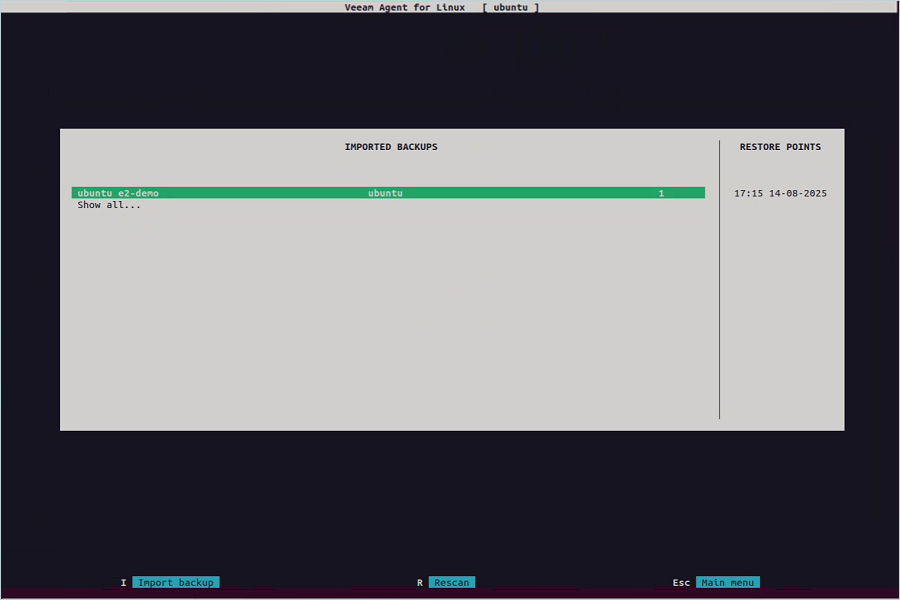Click the restore point count 1
Screen dimensions: 900x600
(x=661, y=193)
